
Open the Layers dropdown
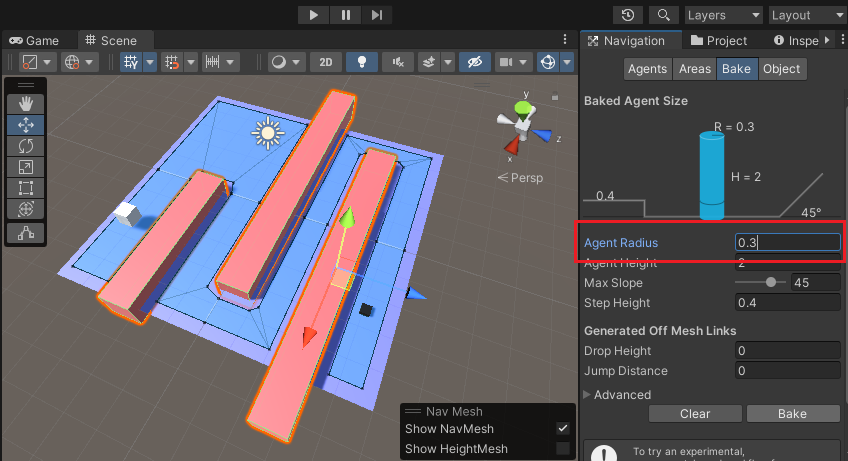click(724, 15)
